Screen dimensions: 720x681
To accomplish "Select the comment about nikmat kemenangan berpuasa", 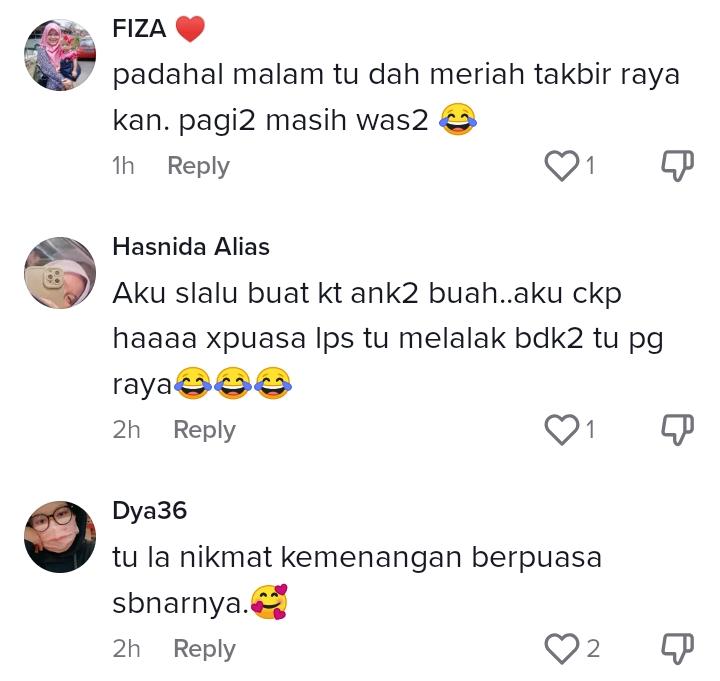I will pos(357,580).
